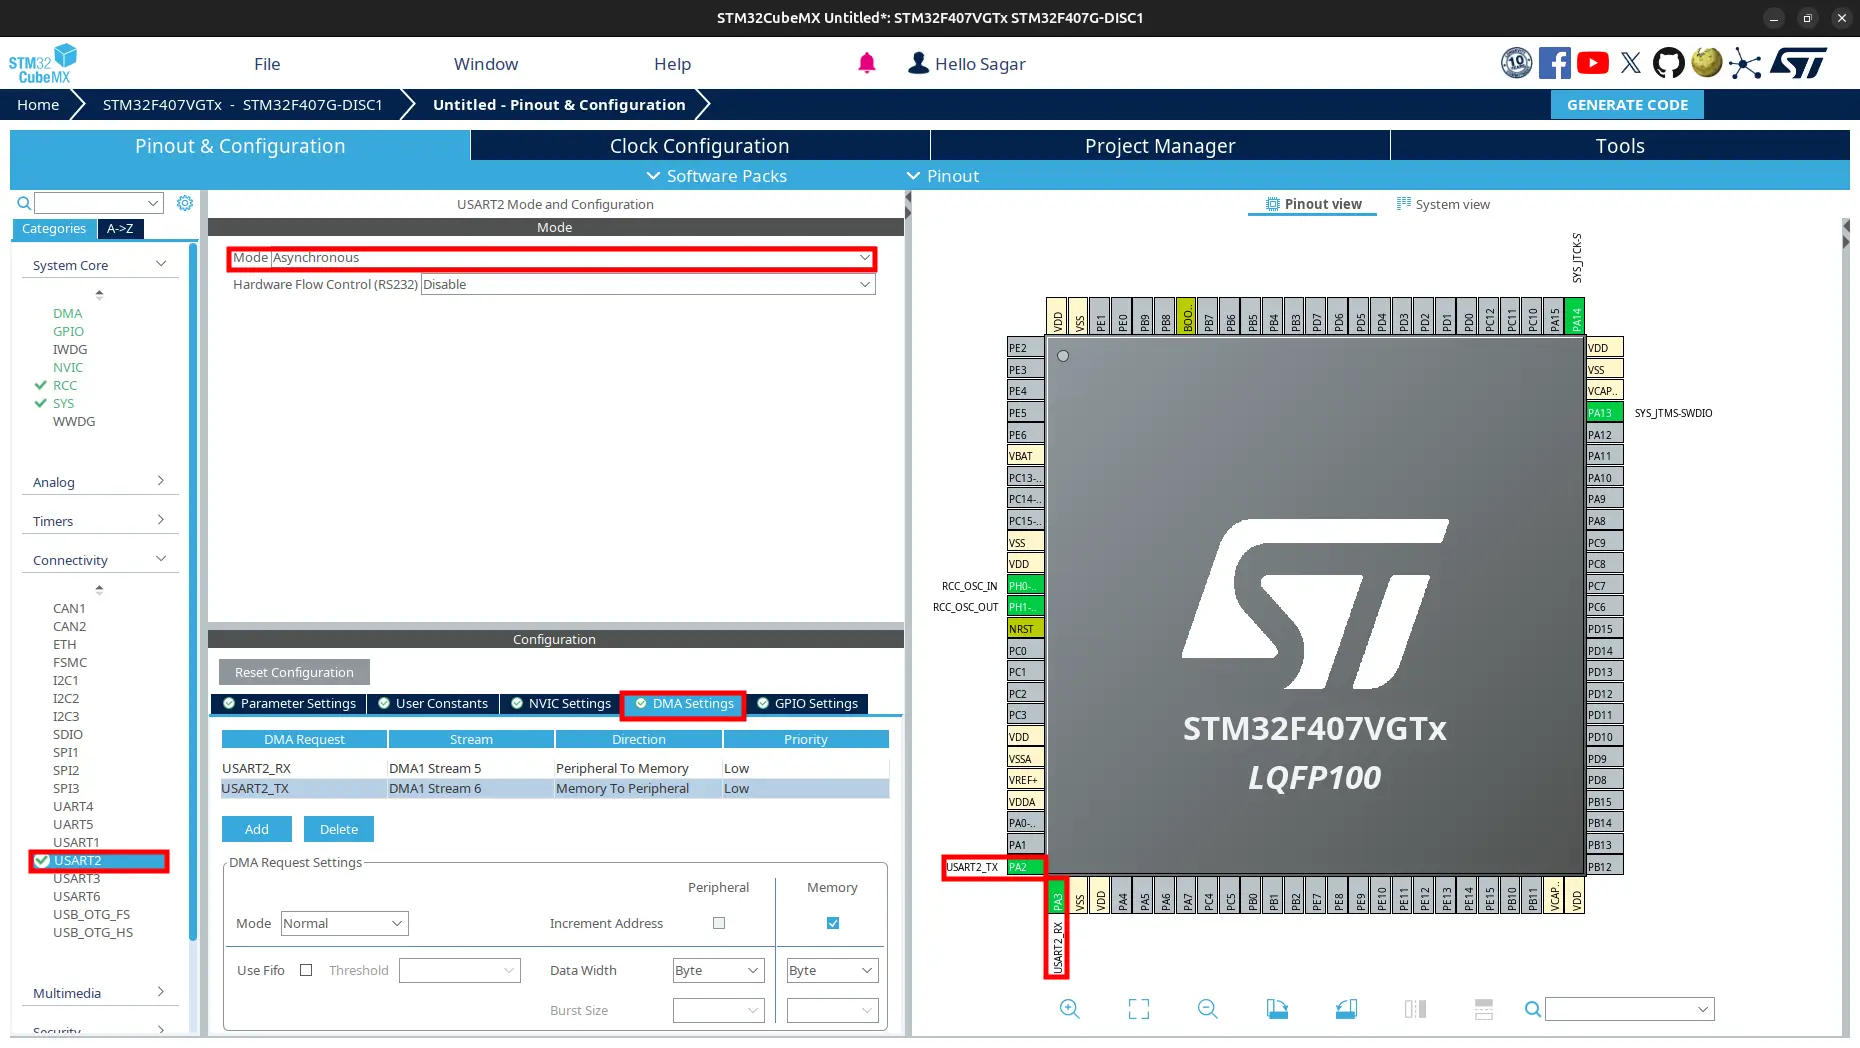
Task: Open the Hardware Flow Control dropdown
Action: 648,285
